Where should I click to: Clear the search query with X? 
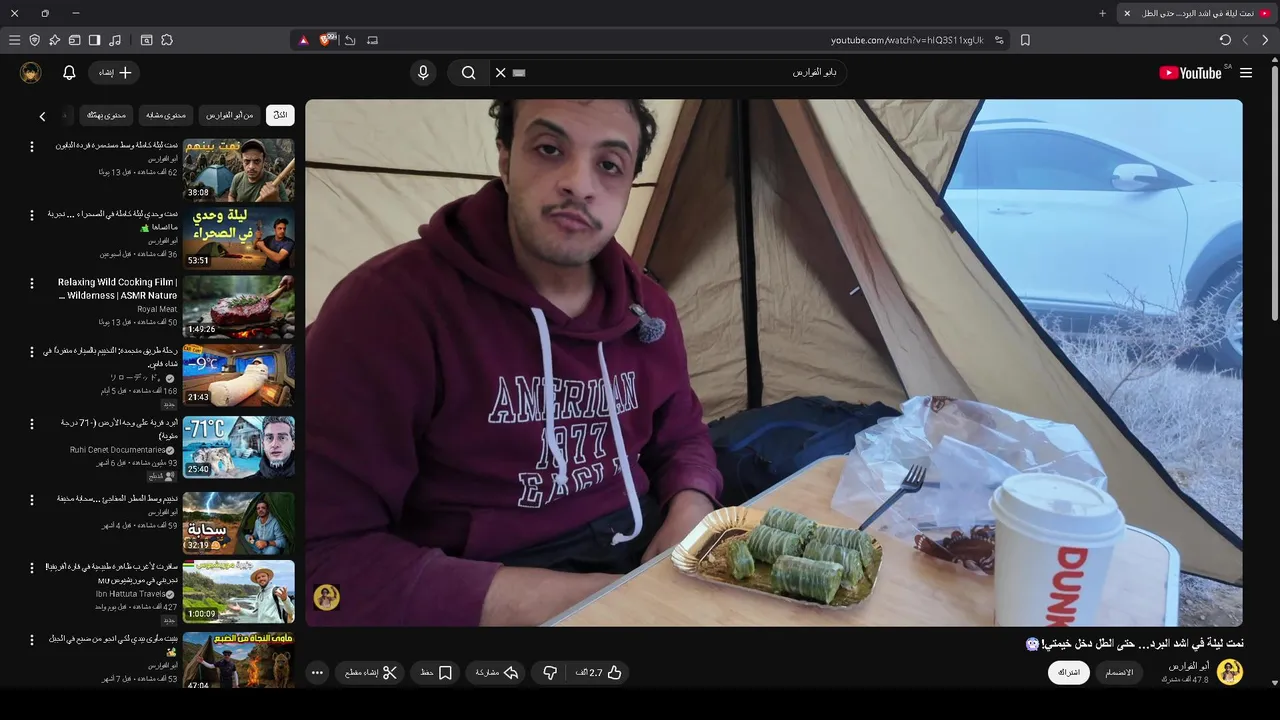tap(500, 73)
